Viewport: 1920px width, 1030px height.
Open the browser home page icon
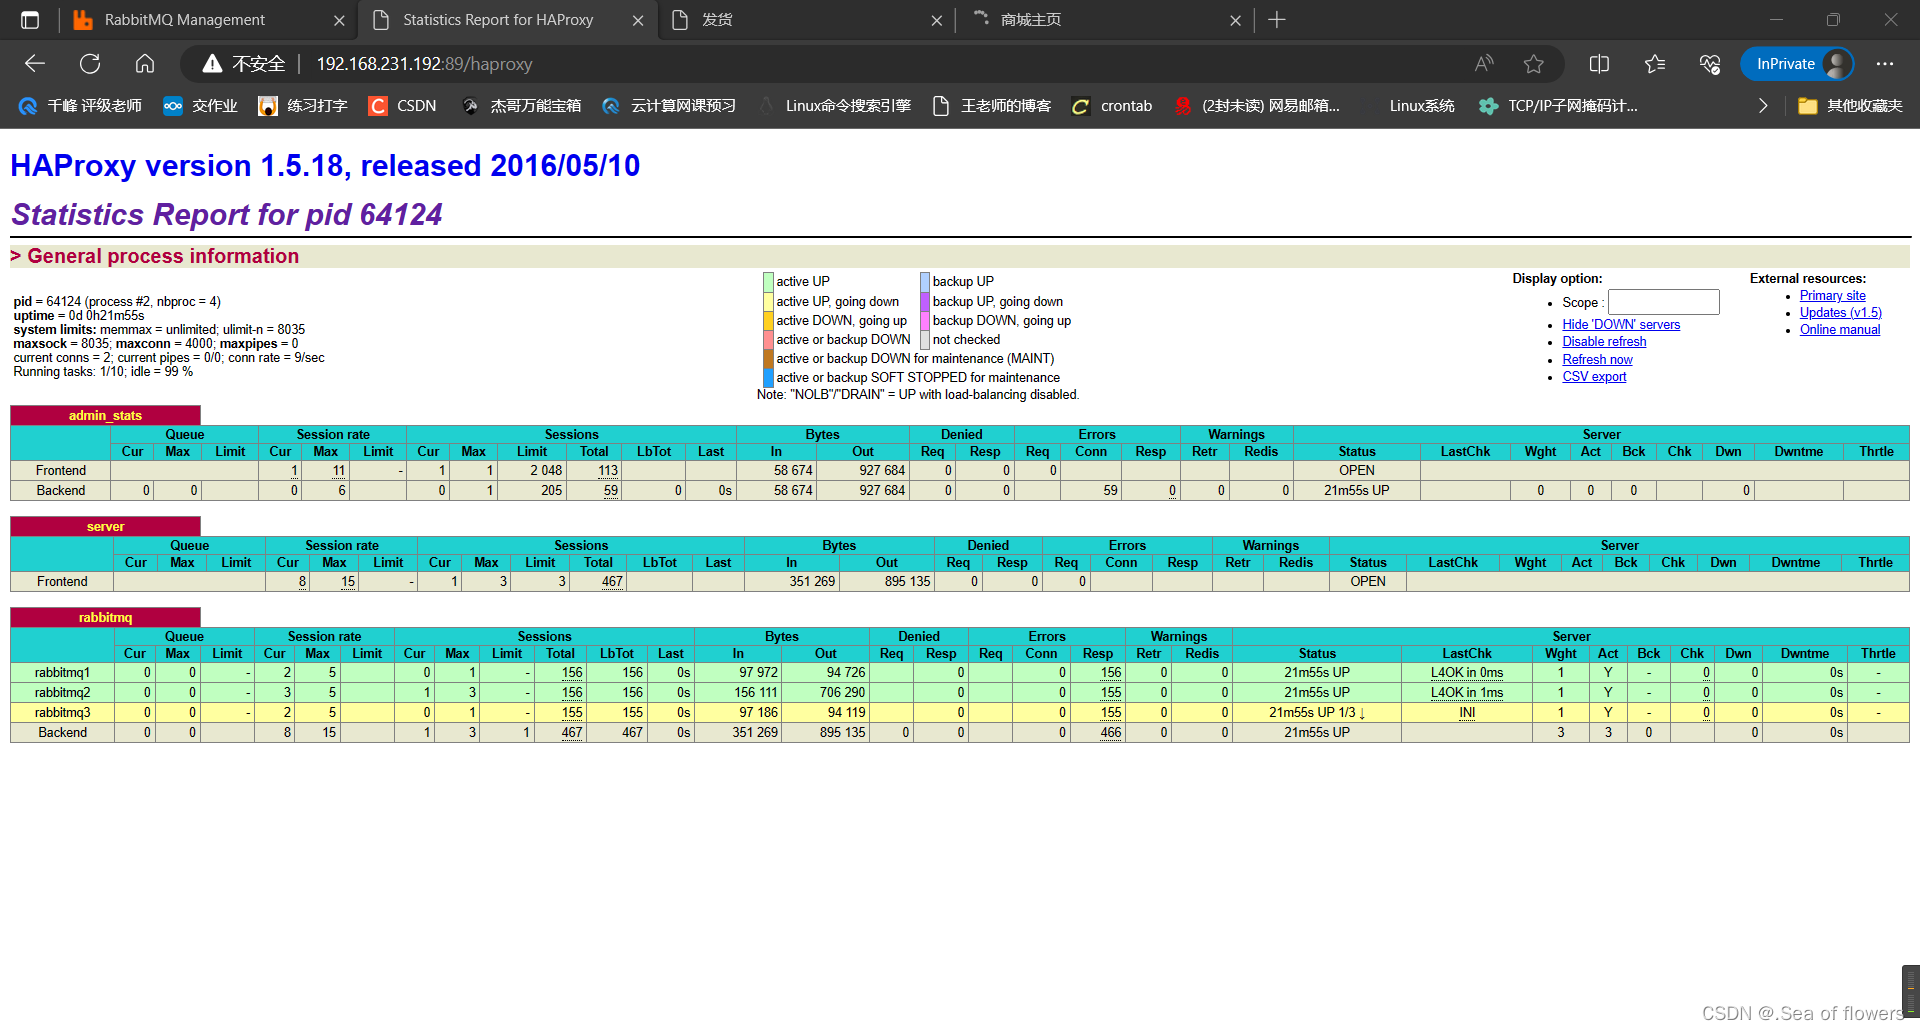pos(145,64)
